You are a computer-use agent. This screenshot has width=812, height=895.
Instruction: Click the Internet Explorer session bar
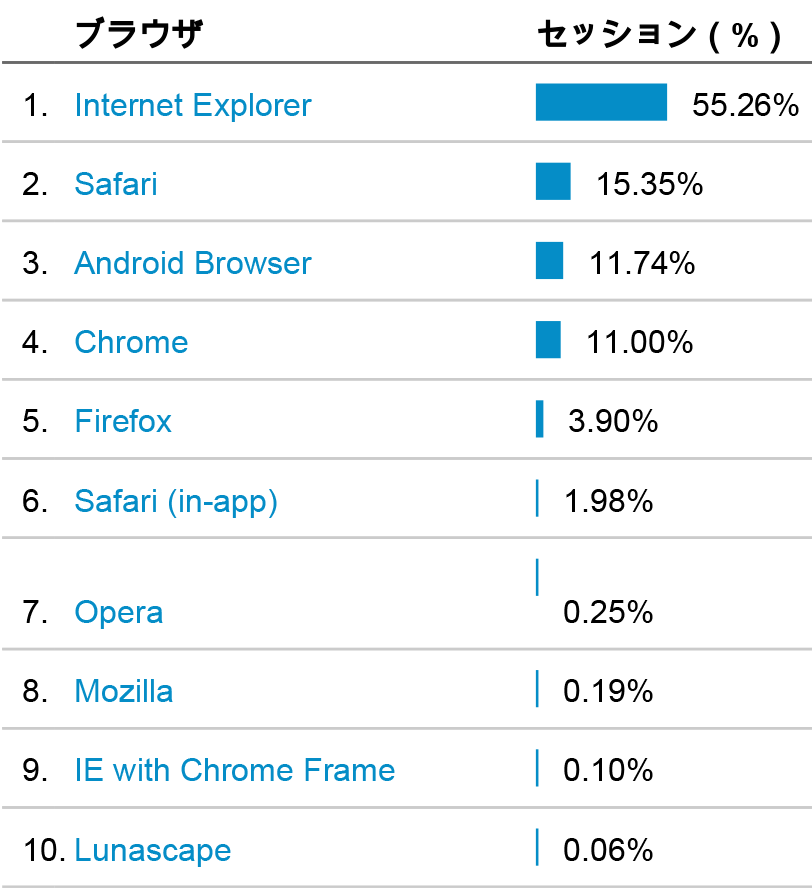coord(601,102)
